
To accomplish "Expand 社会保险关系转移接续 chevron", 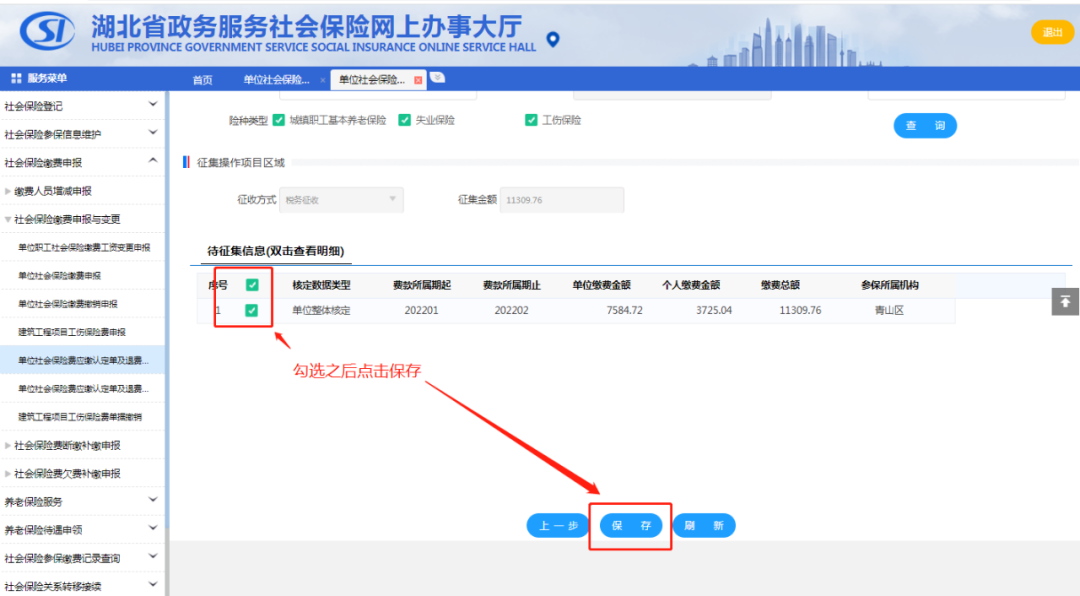I will (x=153, y=584).
